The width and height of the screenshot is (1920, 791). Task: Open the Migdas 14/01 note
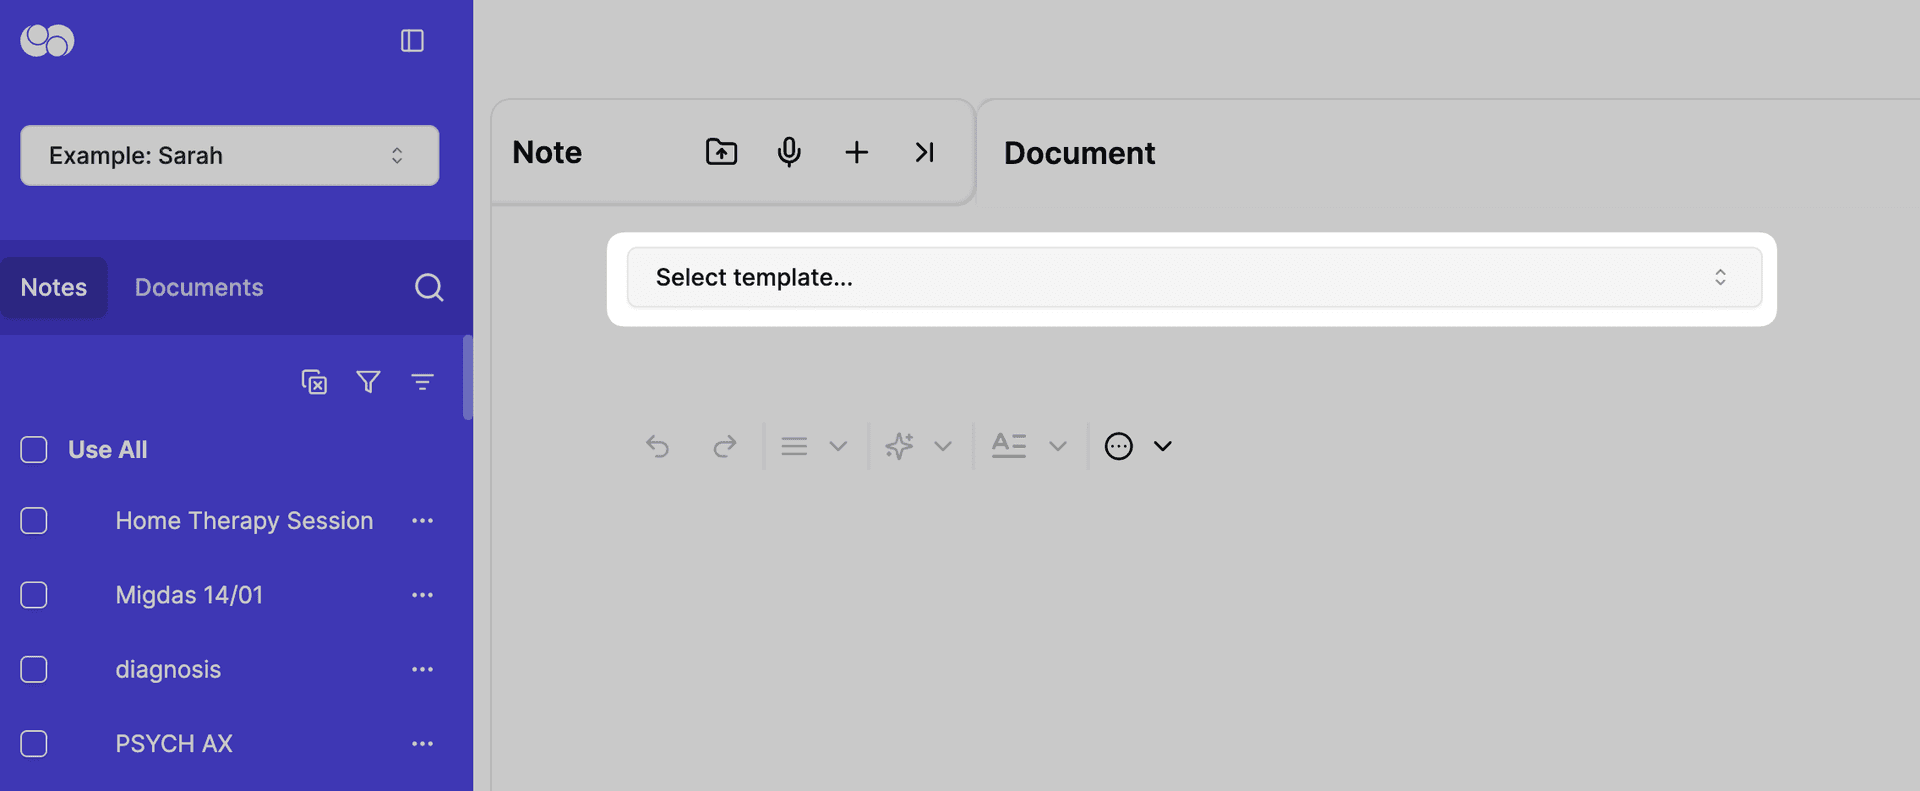coord(189,595)
